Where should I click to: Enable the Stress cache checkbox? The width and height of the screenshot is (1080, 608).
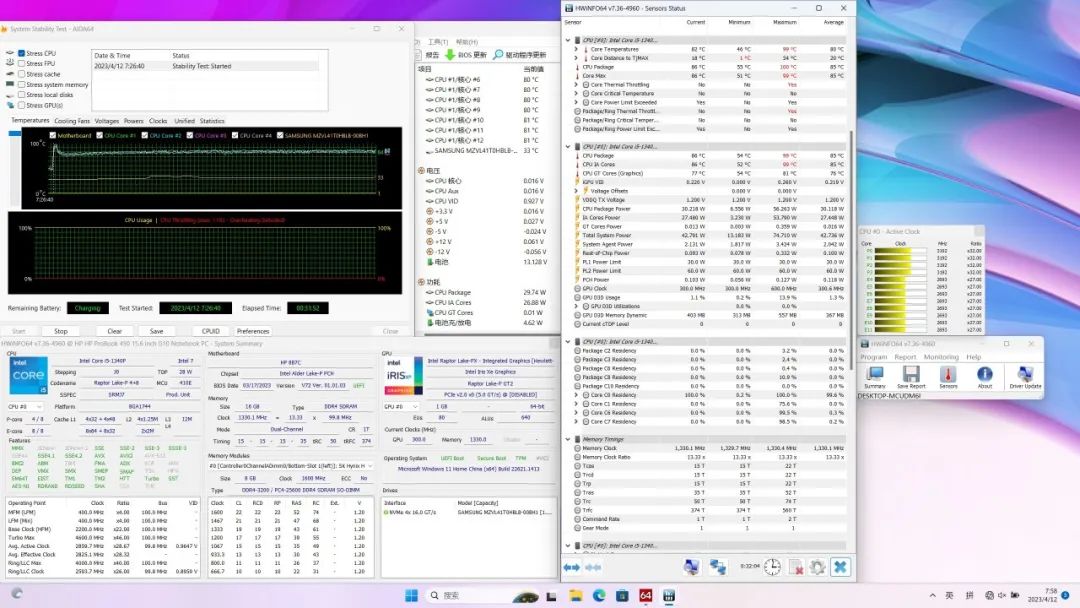[x=21, y=74]
